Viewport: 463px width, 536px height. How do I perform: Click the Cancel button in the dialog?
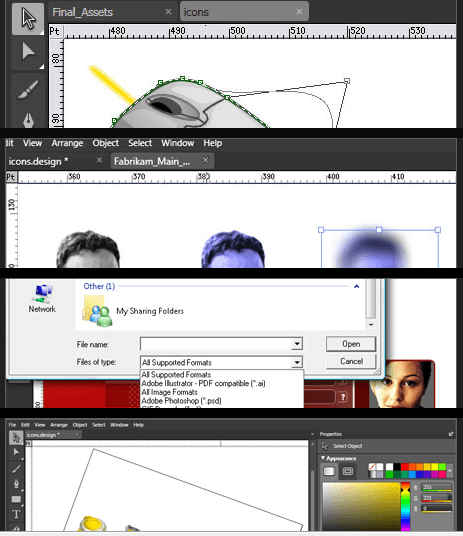click(x=351, y=361)
